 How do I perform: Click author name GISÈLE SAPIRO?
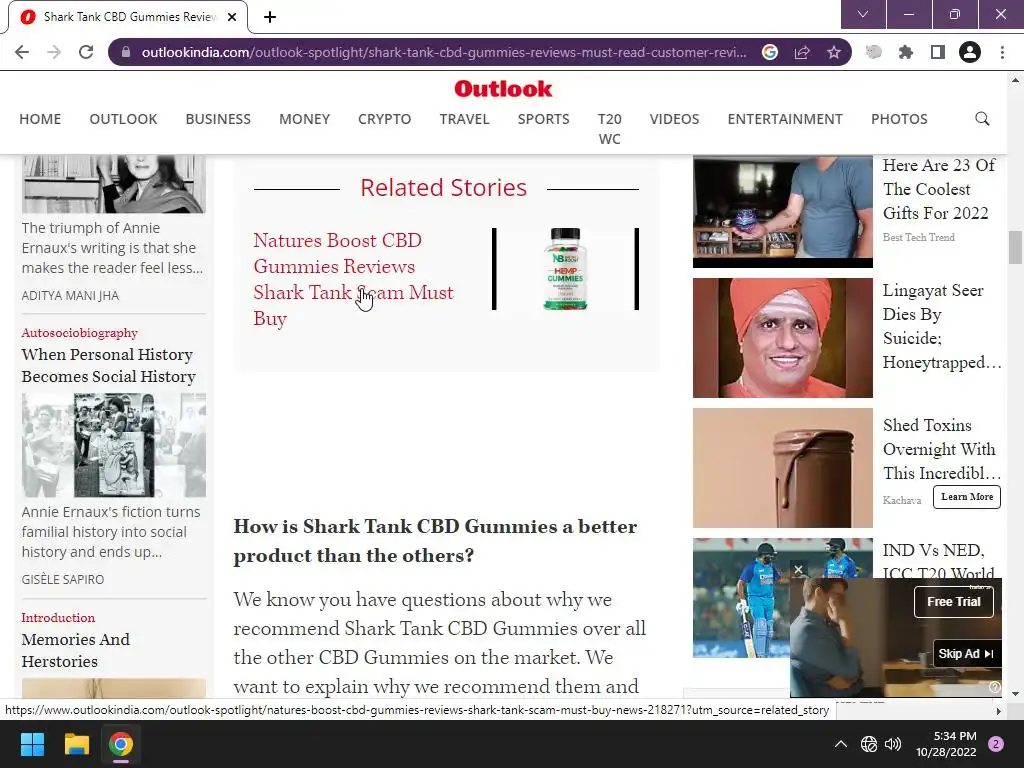[63, 579]
